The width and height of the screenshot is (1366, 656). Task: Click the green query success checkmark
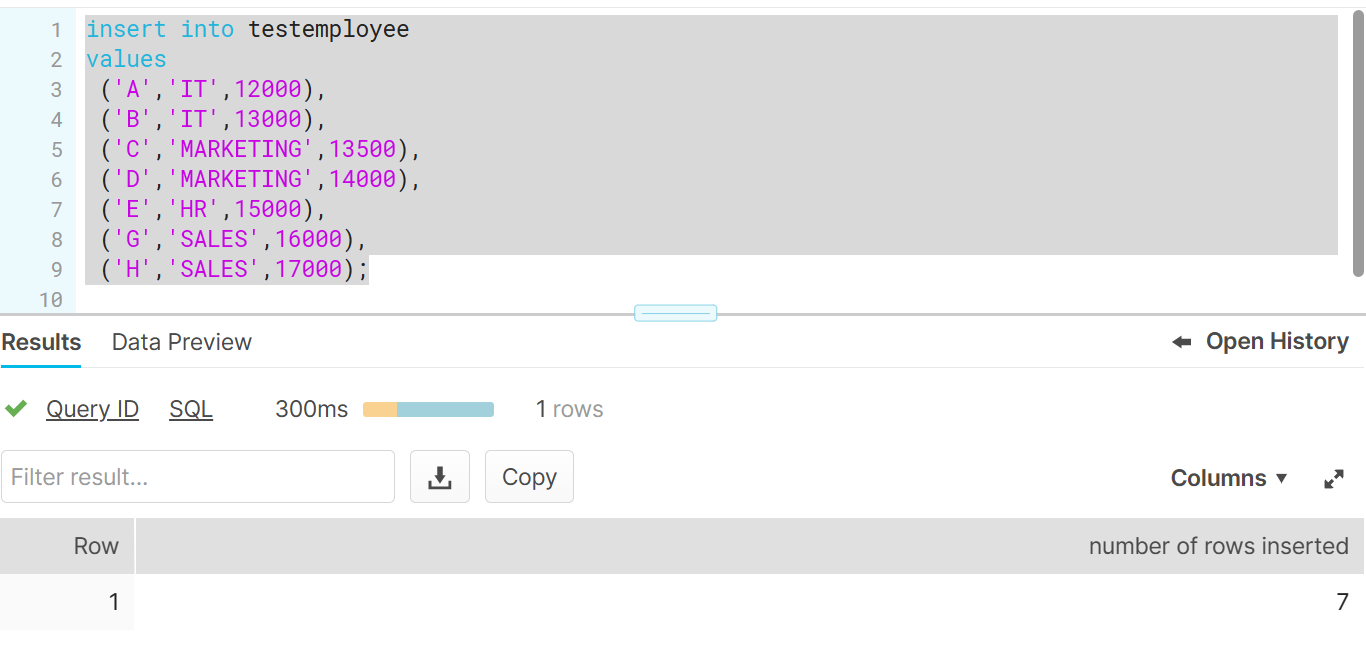point(16,408)
